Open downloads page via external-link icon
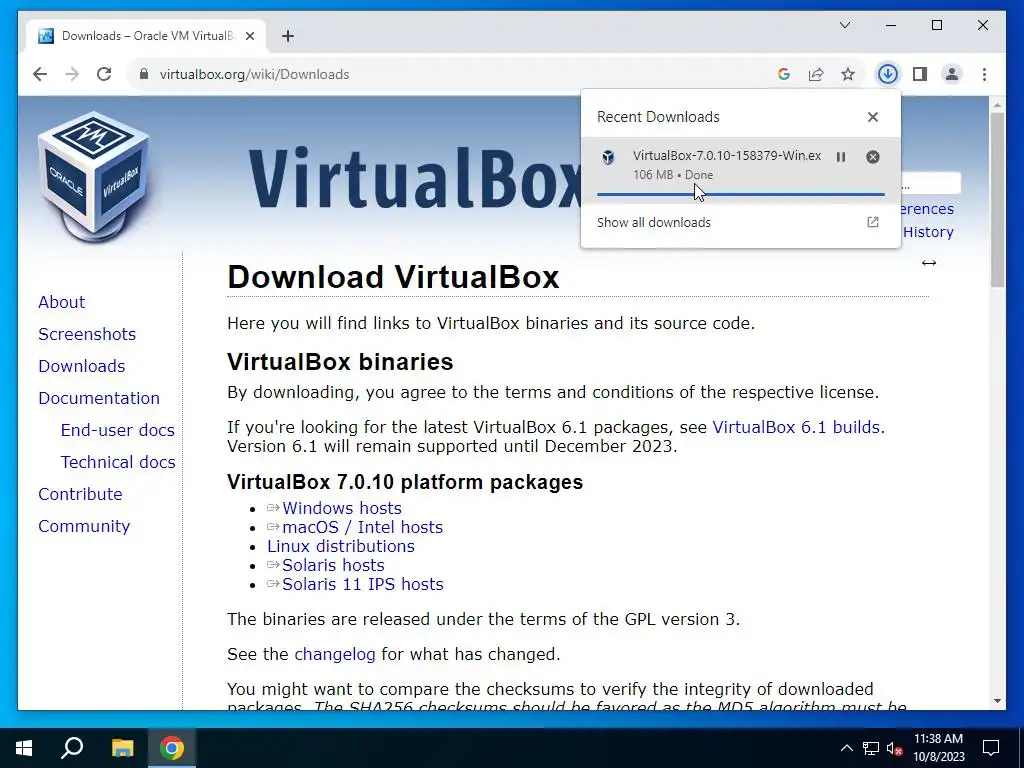The height and width of the screenshot is (768, 1024). click(x=872, y=222)
